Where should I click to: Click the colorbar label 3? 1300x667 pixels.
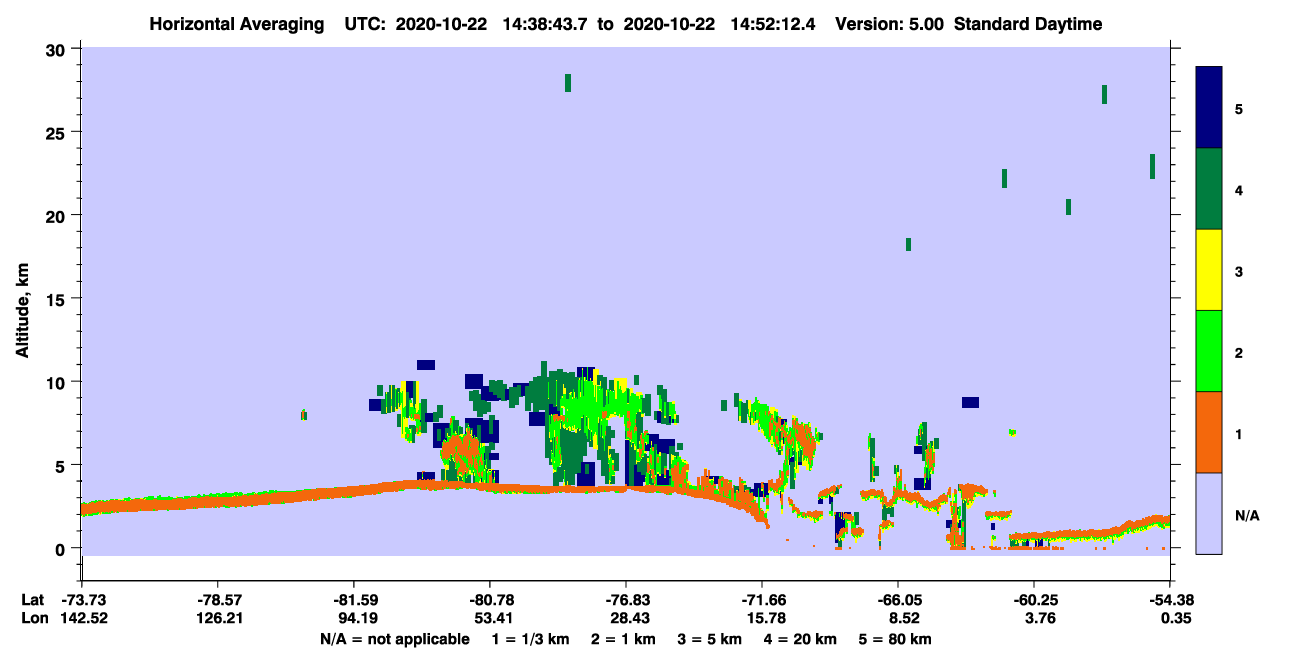coord(1238,271)
